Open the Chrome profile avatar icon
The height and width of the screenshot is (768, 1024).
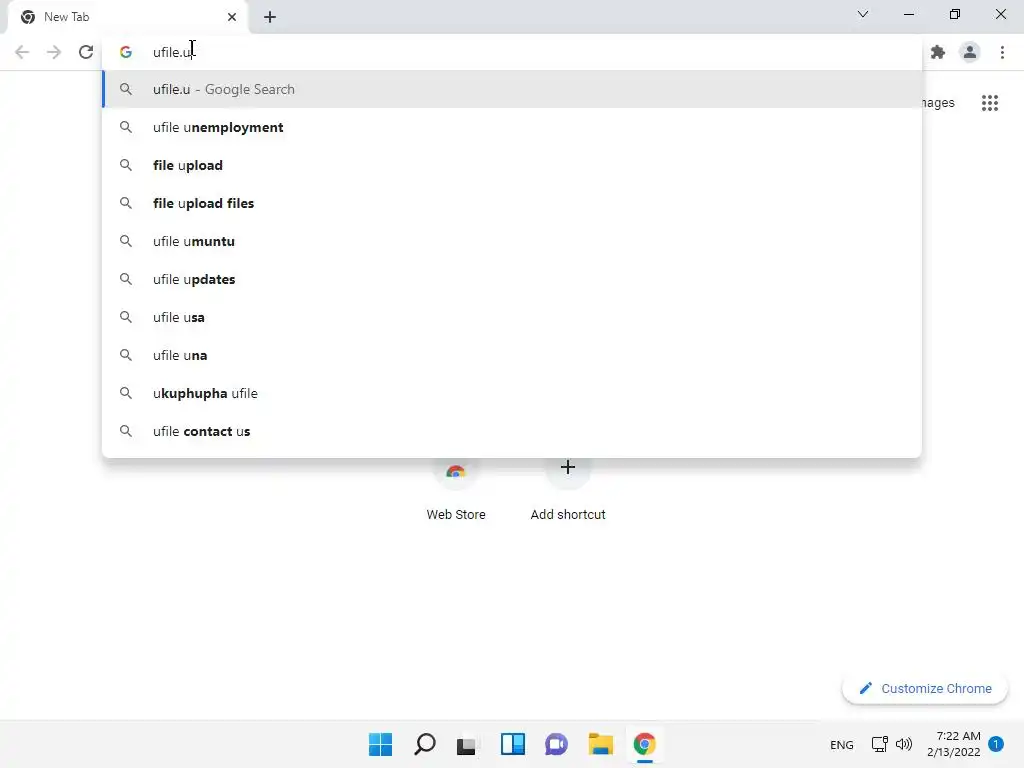click(970, 52)
